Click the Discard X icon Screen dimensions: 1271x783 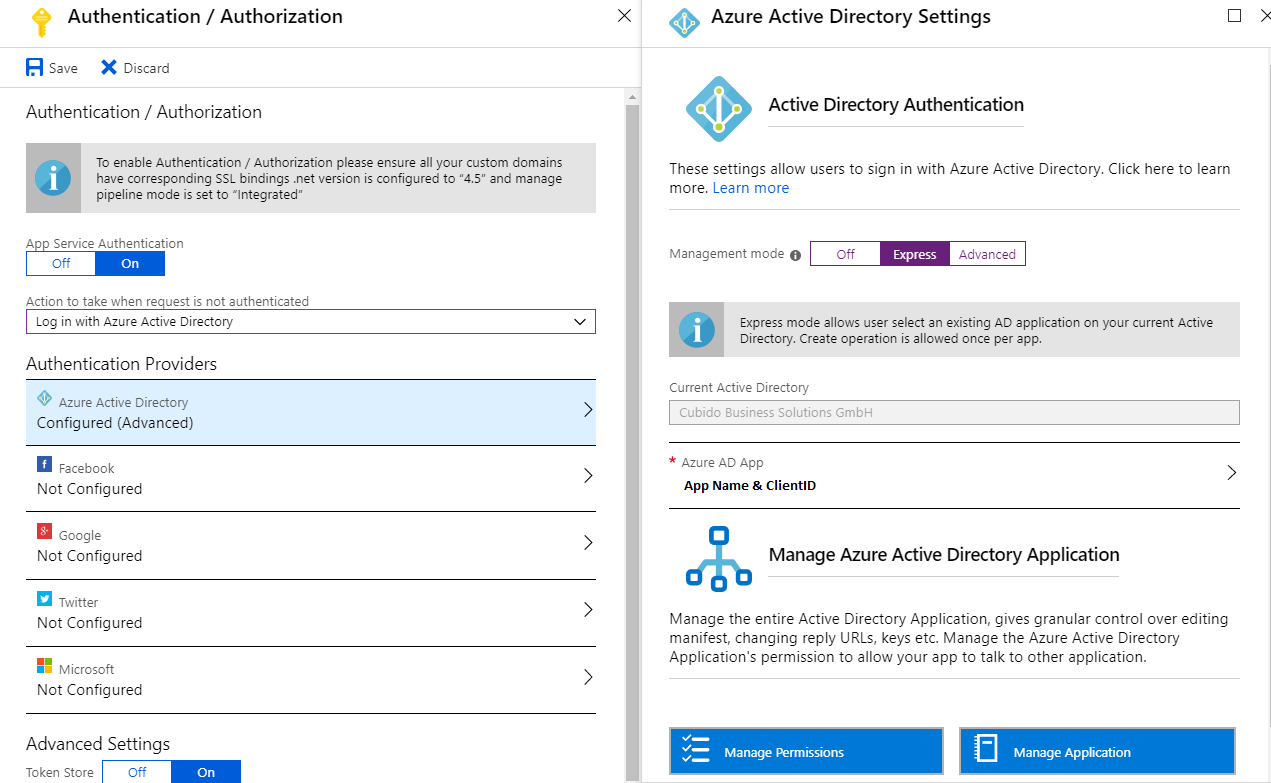coord(109,68)
